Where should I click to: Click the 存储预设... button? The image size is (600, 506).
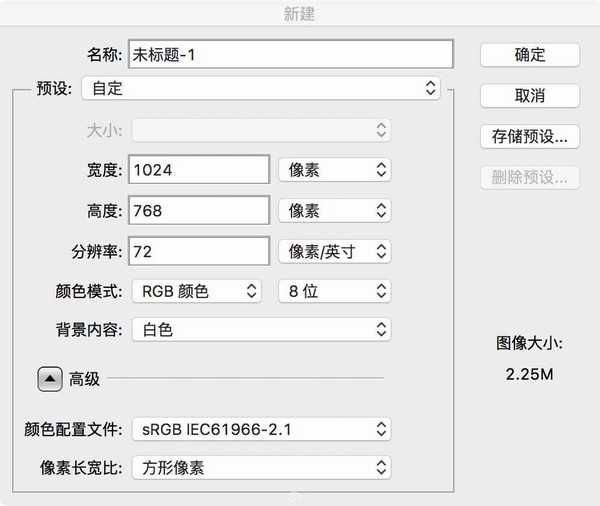pyautogui.click(x=530, y=135)
